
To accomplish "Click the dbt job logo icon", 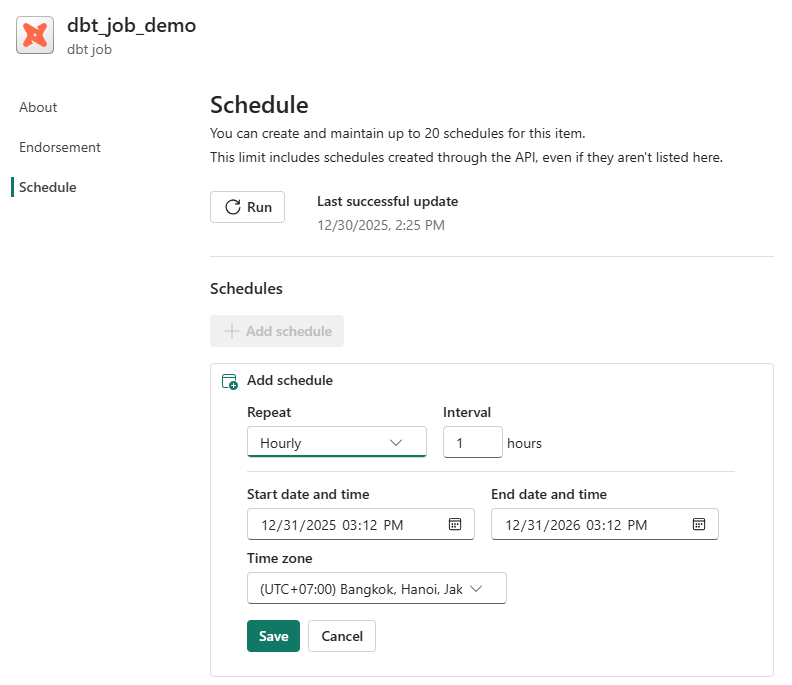I will [35, 35].
